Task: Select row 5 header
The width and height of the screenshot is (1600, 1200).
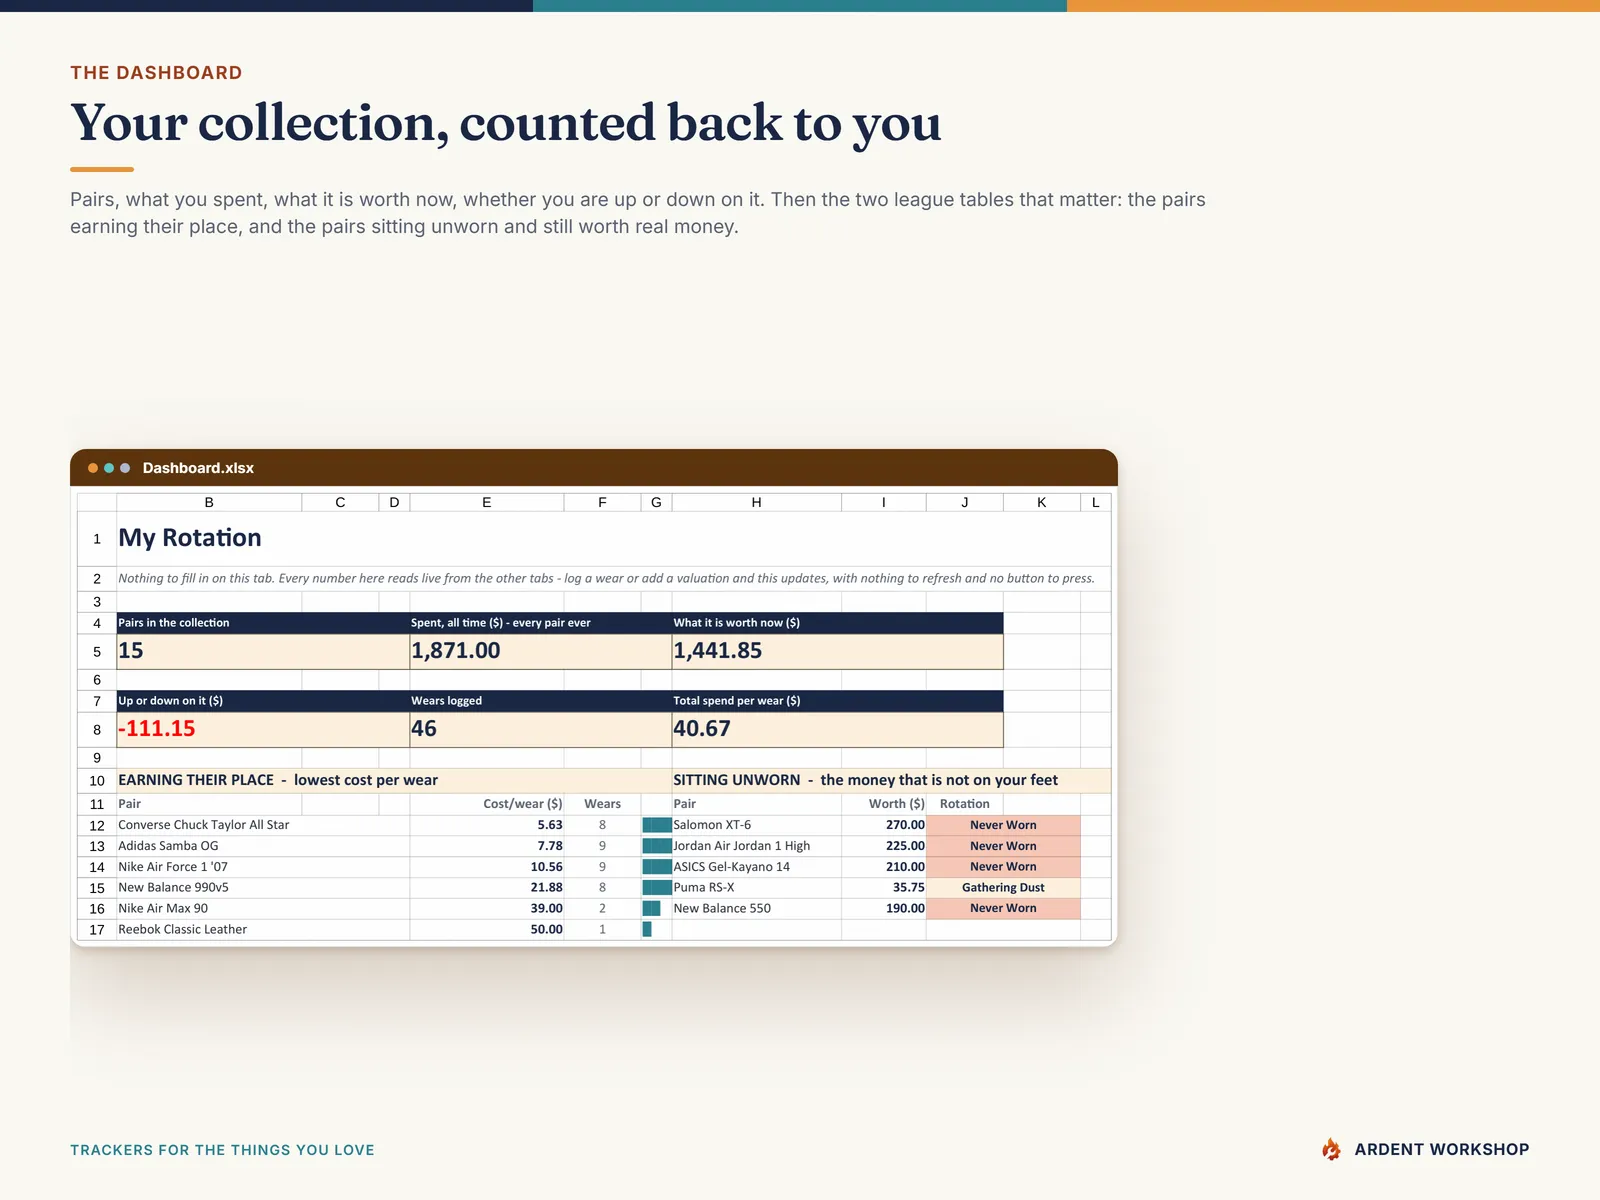Action: click(x=97, y=651)
